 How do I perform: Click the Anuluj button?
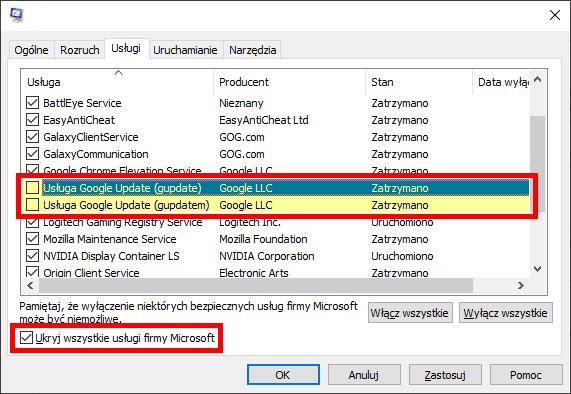point(364,375)
